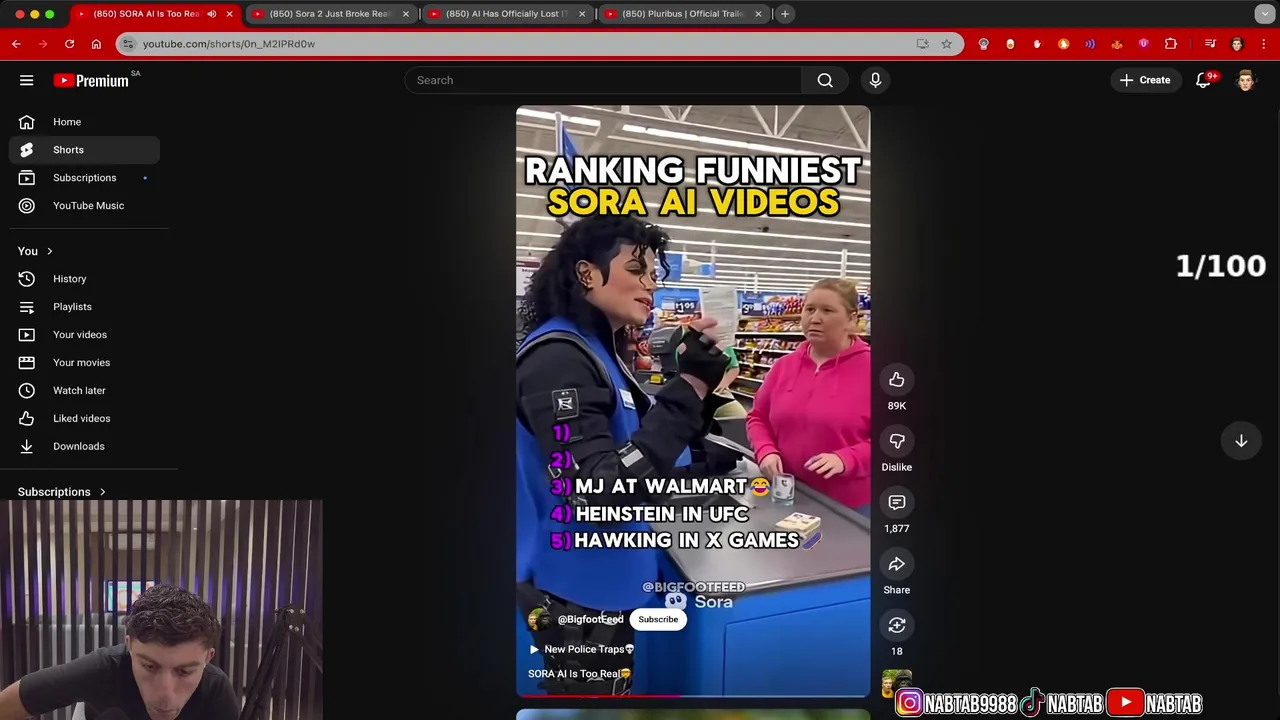Open Subscriptions in sidebar
The width and height of the screenshot is (1280, 720).
click(x=85, y=178)
